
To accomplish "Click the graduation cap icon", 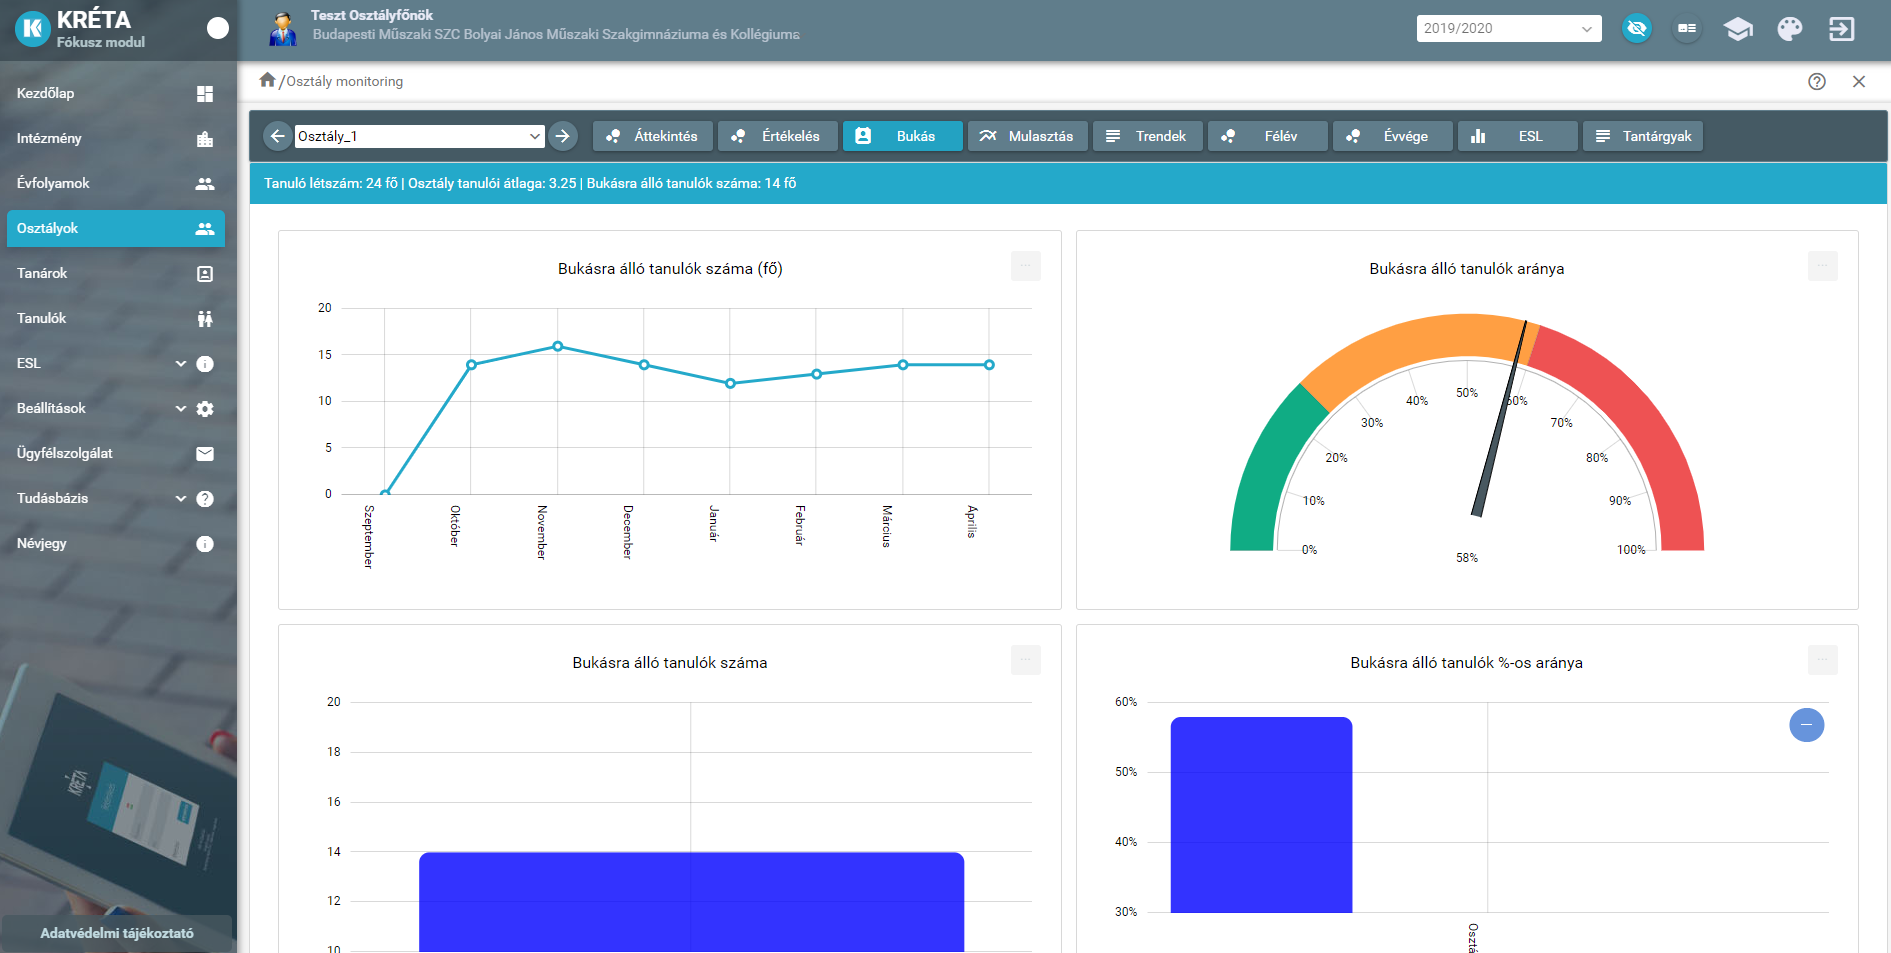I will [1738, 29].
